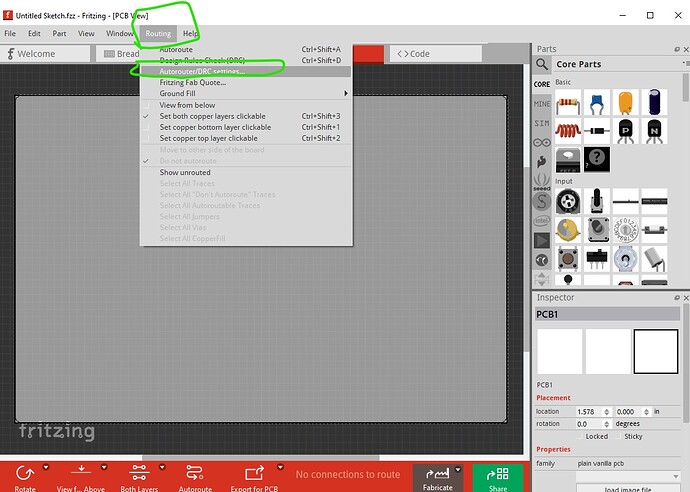Open Rotate dropdown arrow
This screenshot has width=690, height=492.
46,468
